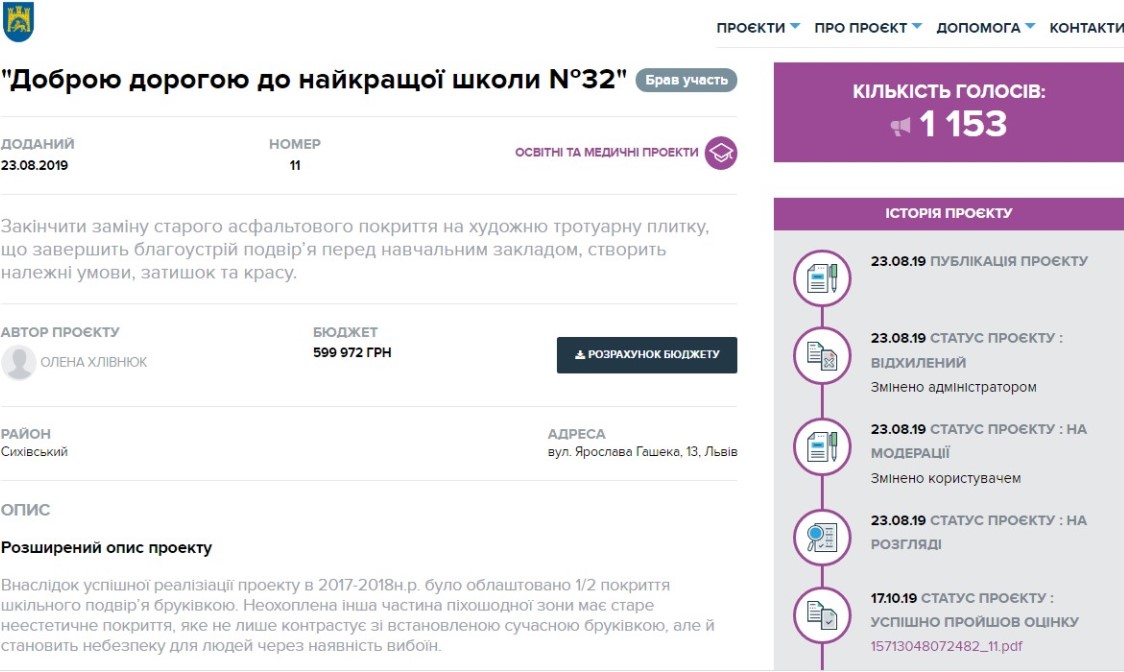Expand the ПРО ПРОЄКТ dropdown menu

[867, 28]
